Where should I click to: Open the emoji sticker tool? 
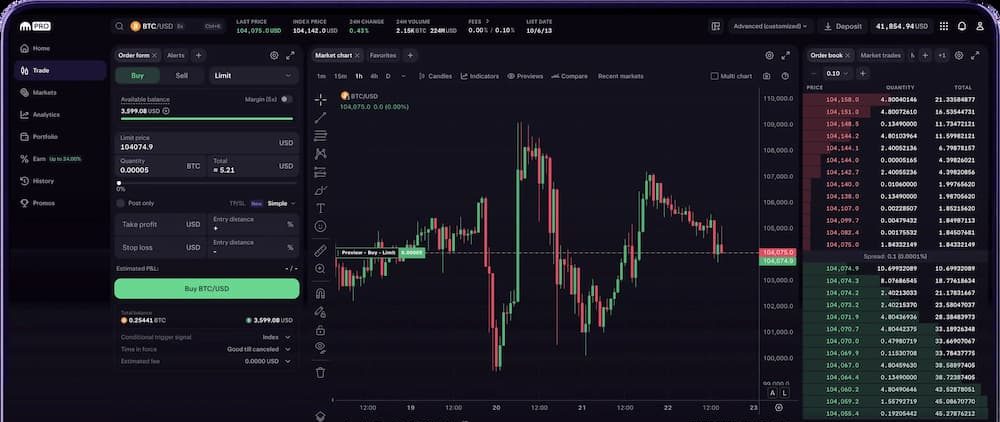(320, 226)
